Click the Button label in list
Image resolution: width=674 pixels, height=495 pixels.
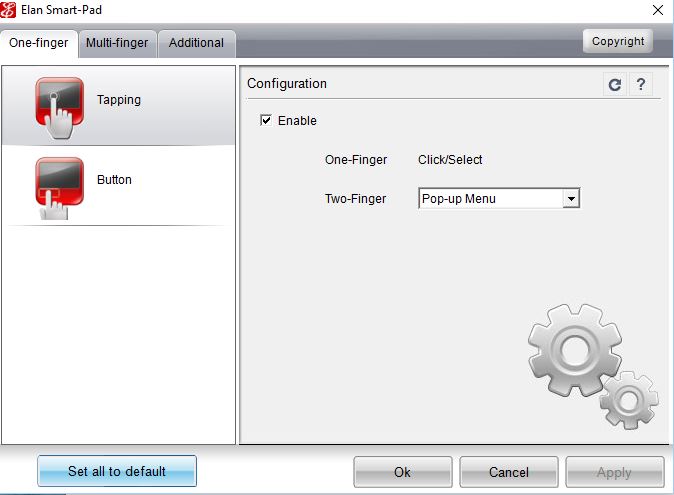click(x=114, y=180)
